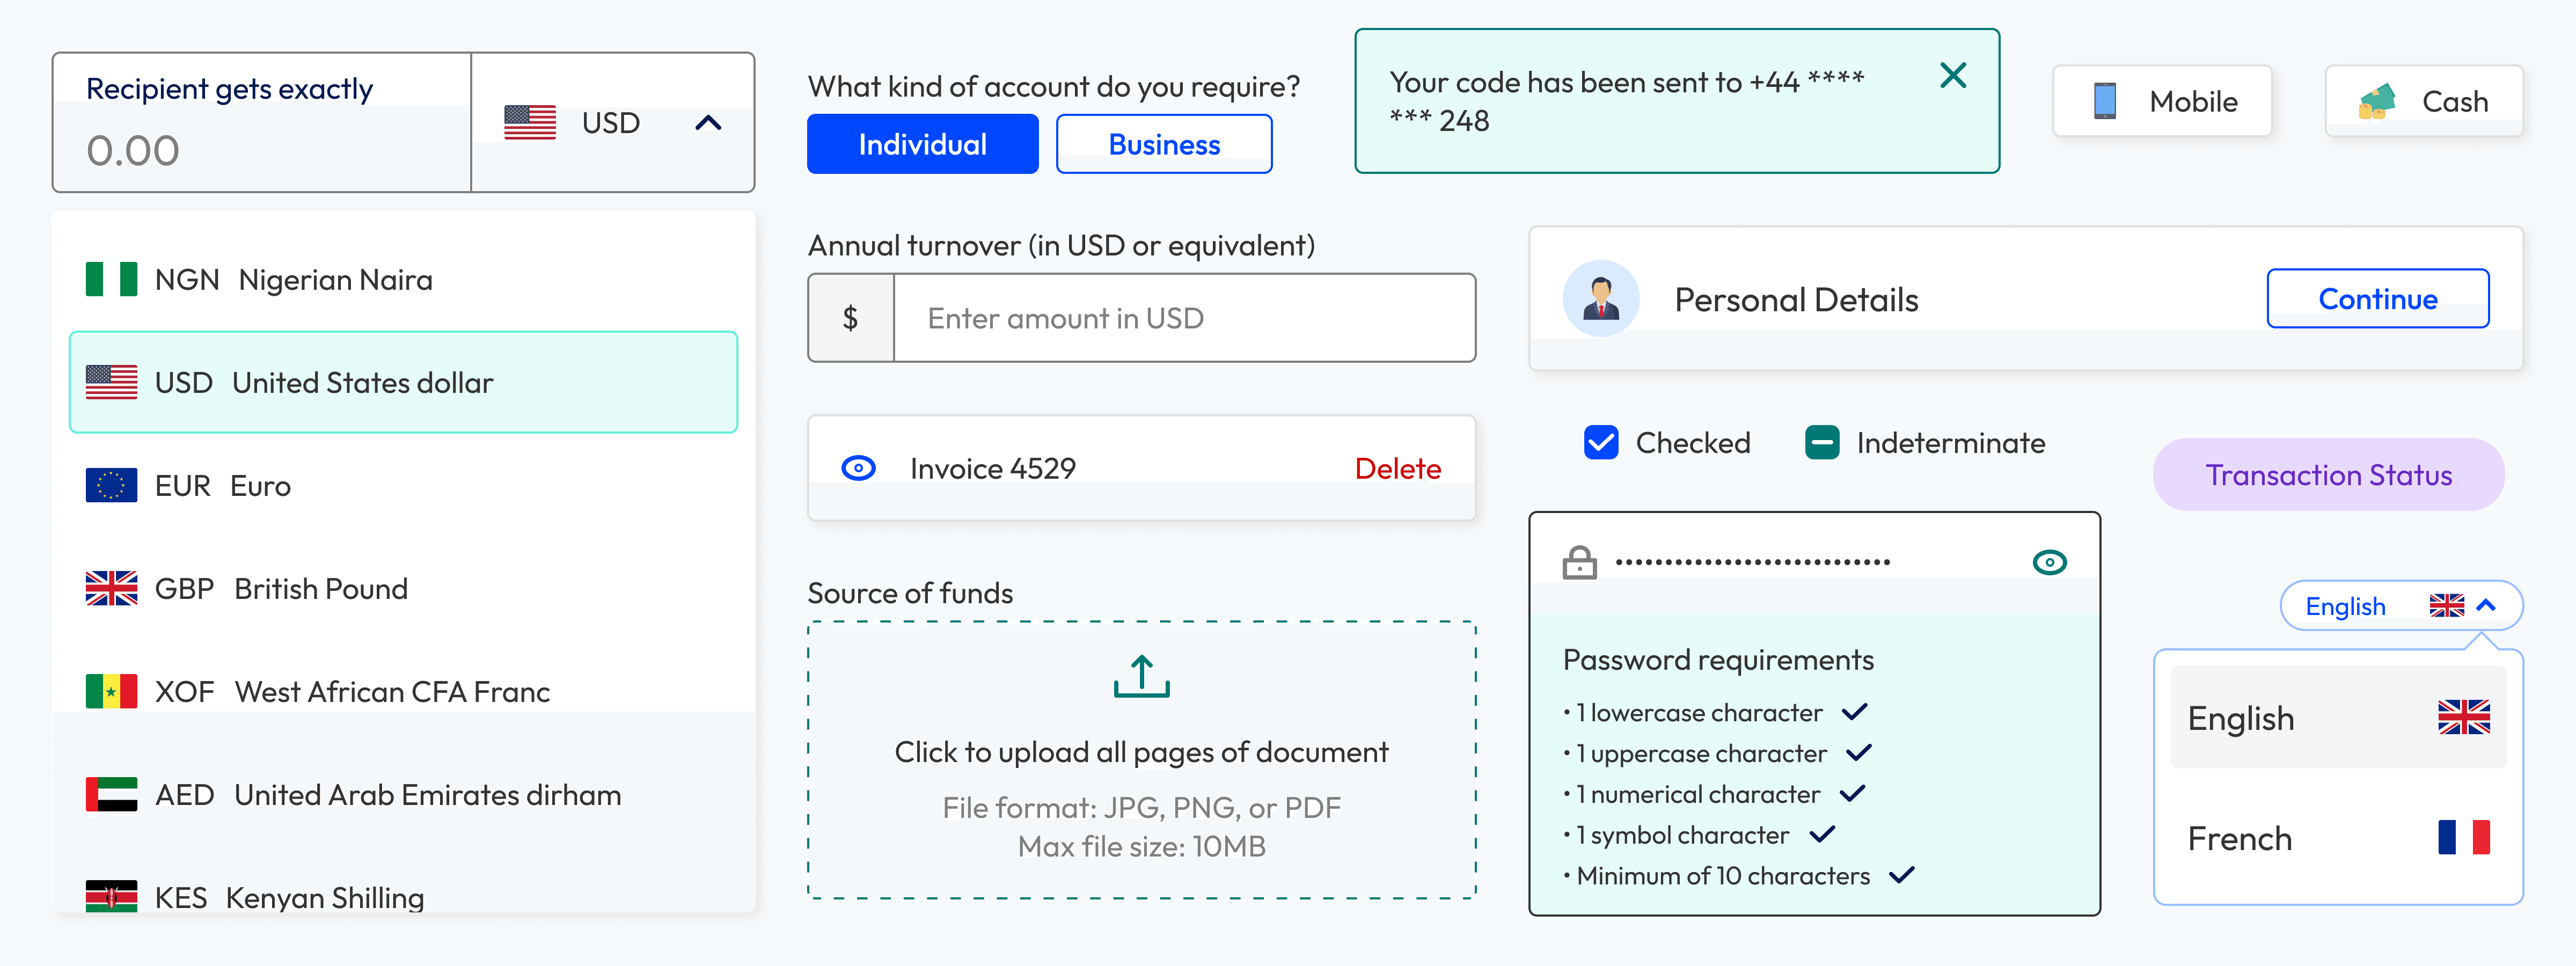This screenshot has height=966, width=2576.
Task: Click the British flag beside English
Action: click(2446, 605)
